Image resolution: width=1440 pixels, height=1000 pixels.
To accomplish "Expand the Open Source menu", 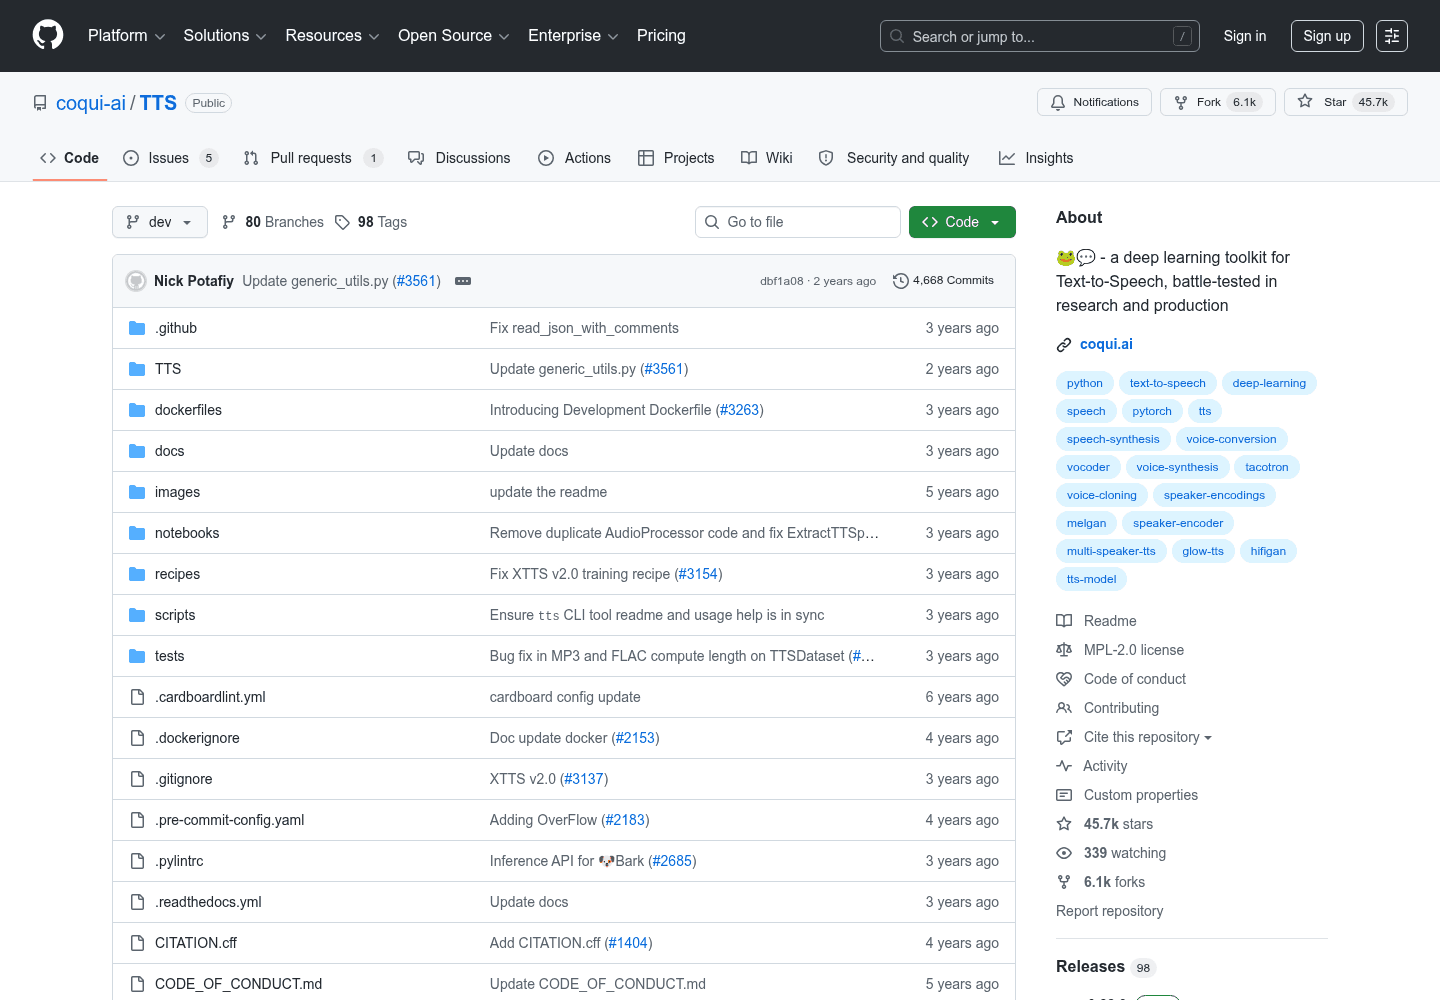I will tap(454, 36).
